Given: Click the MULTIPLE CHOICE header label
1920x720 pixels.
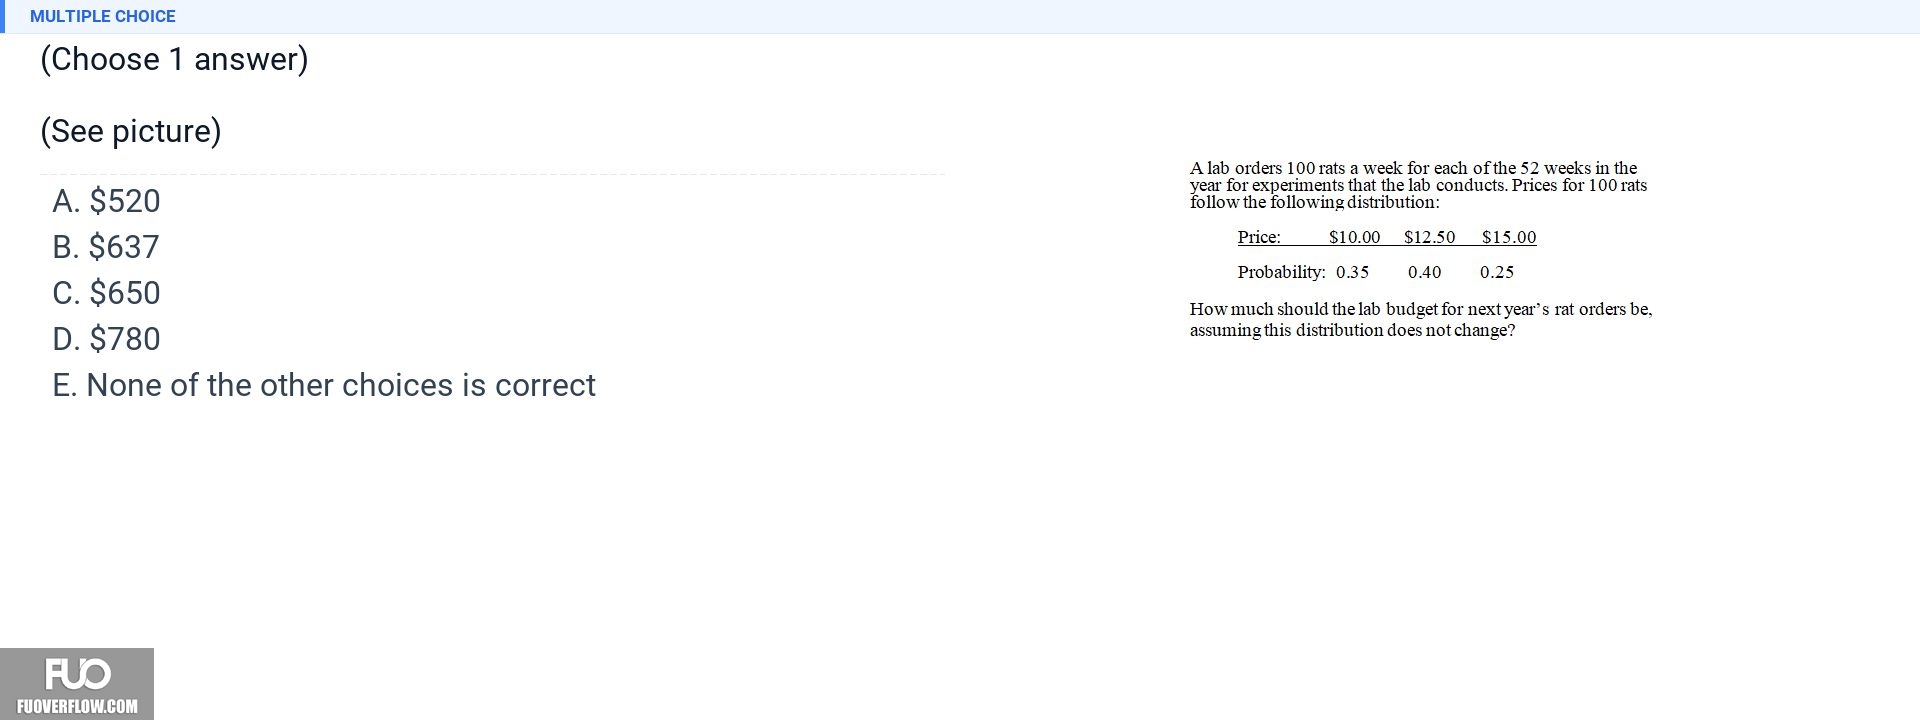Looking at the screenshot, I should pos(103,16).
